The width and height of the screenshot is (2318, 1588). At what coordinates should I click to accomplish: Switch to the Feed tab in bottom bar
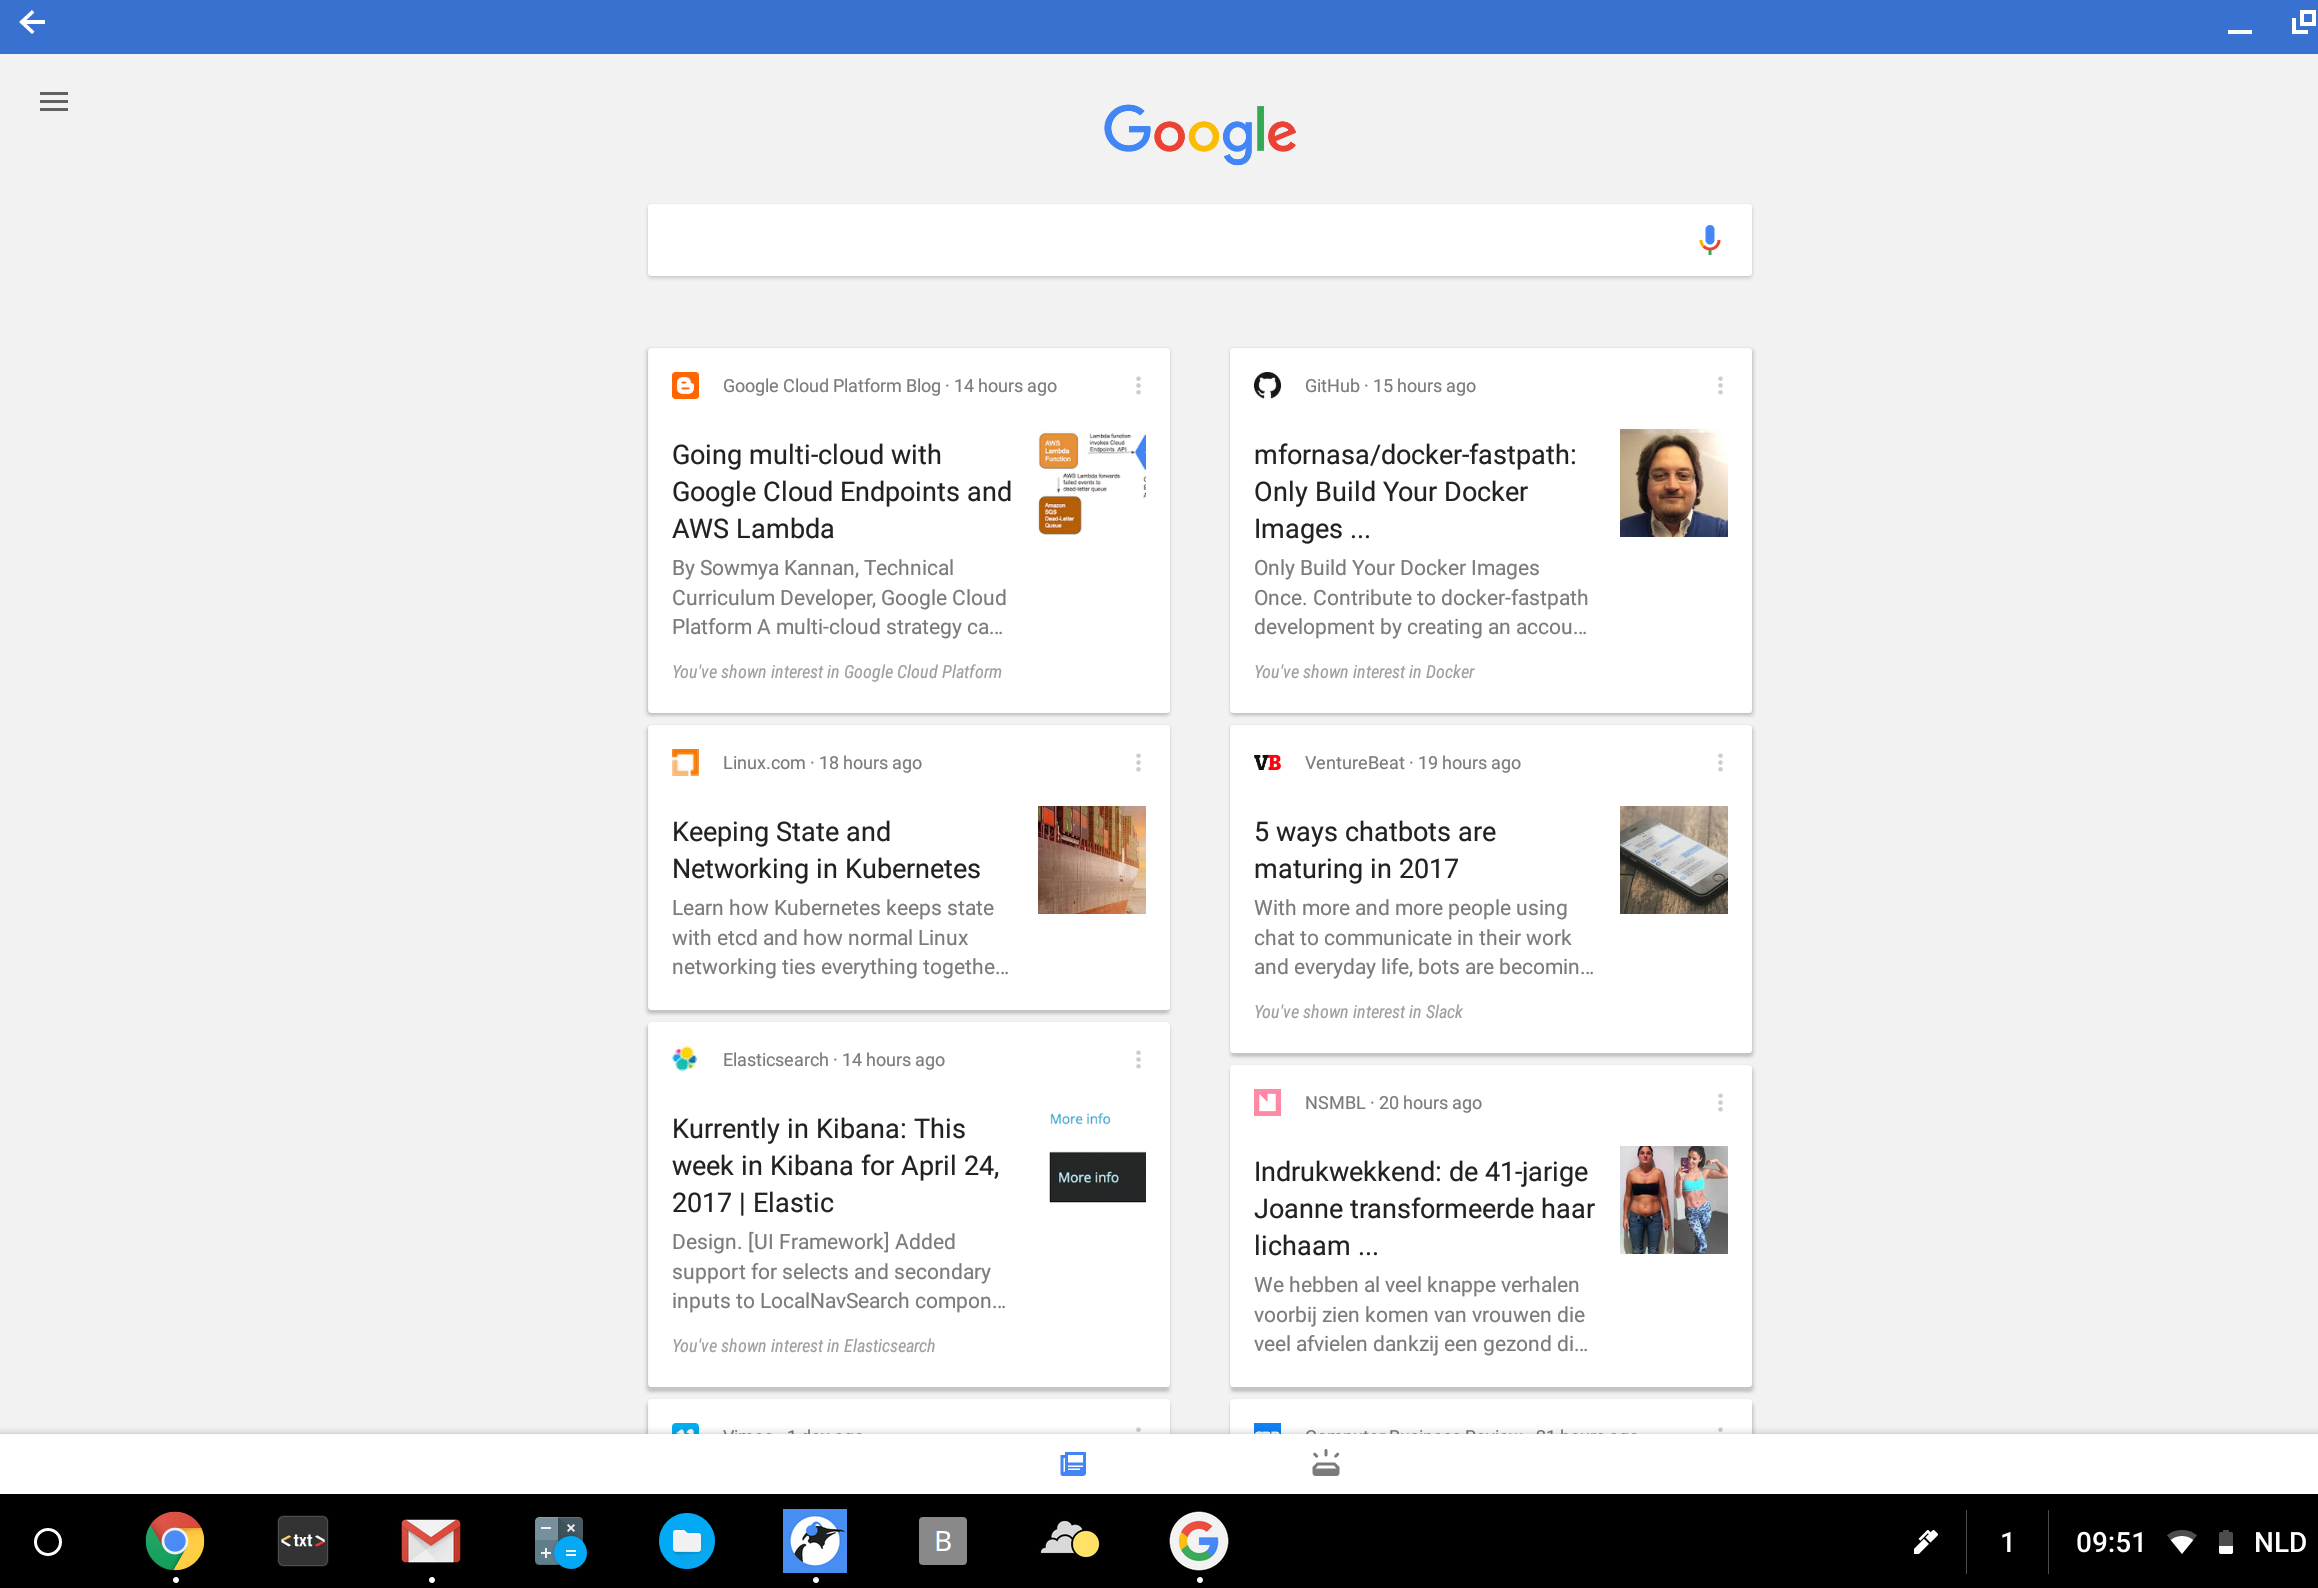[1073, 1464]
